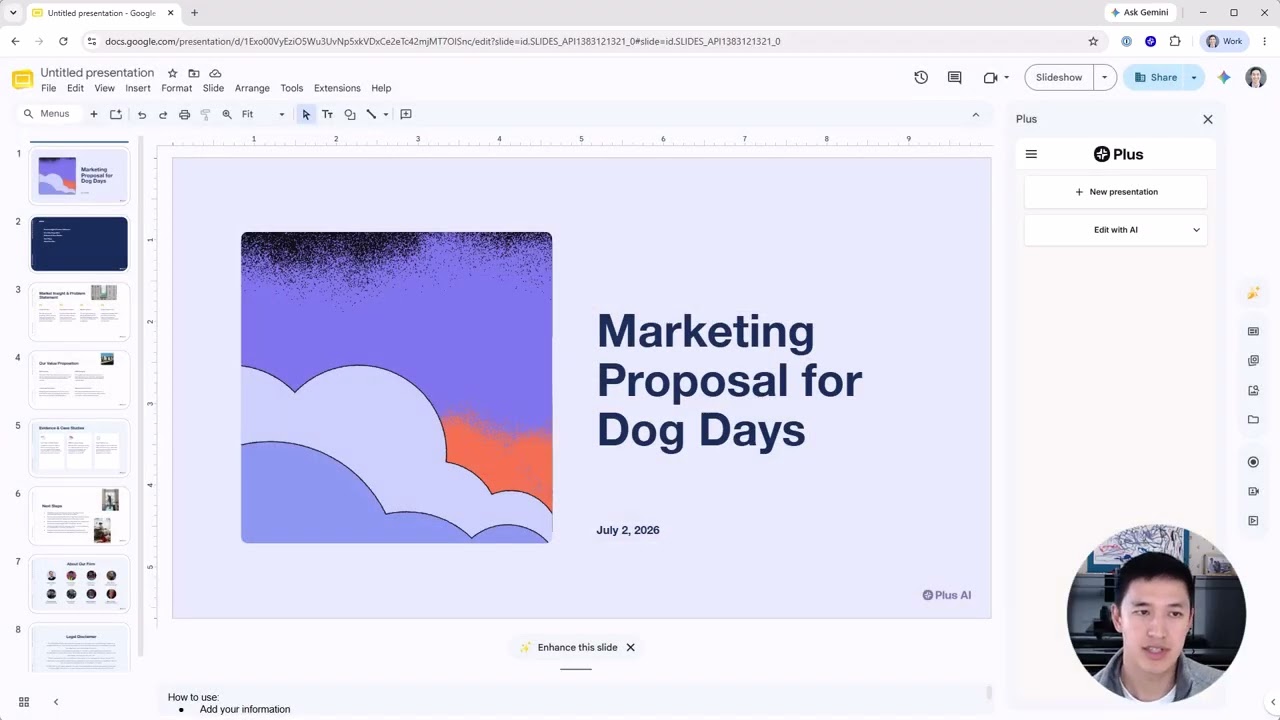Open Share options dropdown arrow
Image resolution: width=1280 pixels, height=720 pixels.
pos(1194,77)
